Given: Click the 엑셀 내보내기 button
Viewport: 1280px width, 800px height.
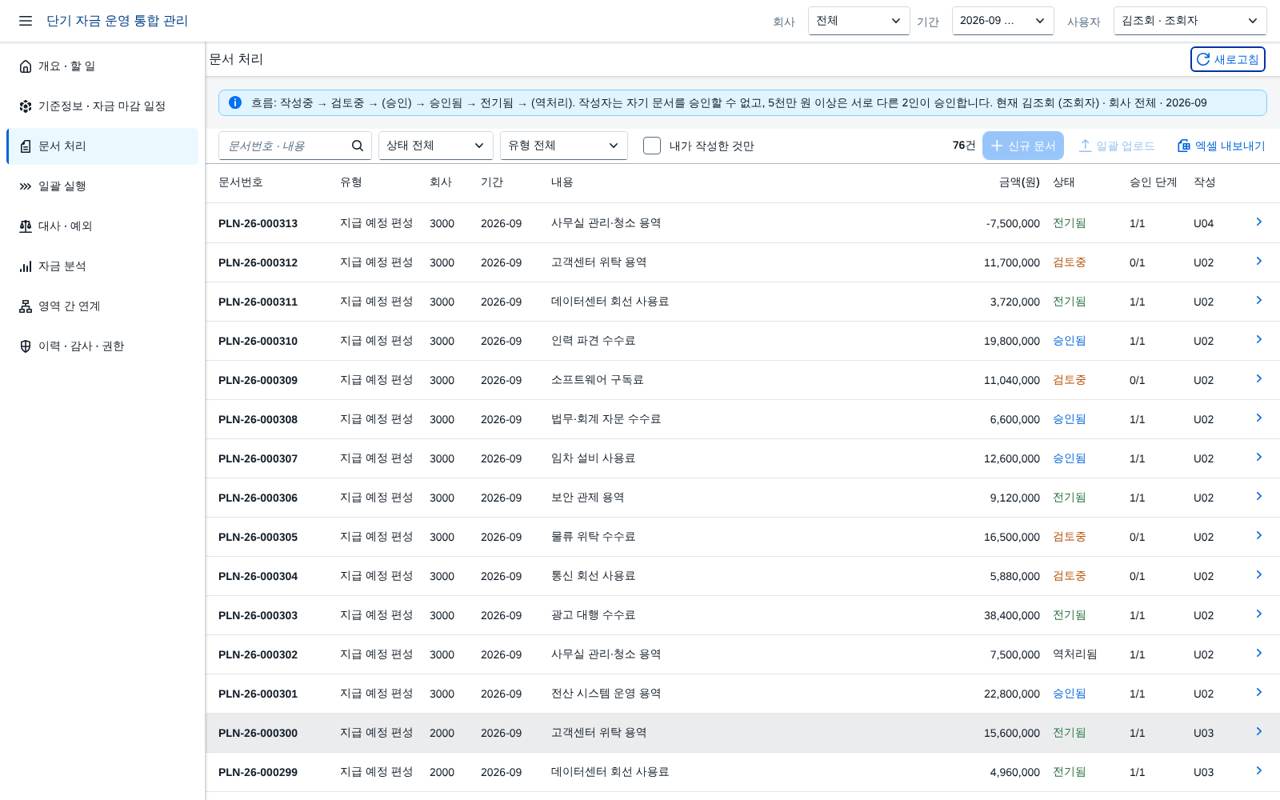Looking at the screenshot, I should pyautogui.click(x=1221, y=146).
